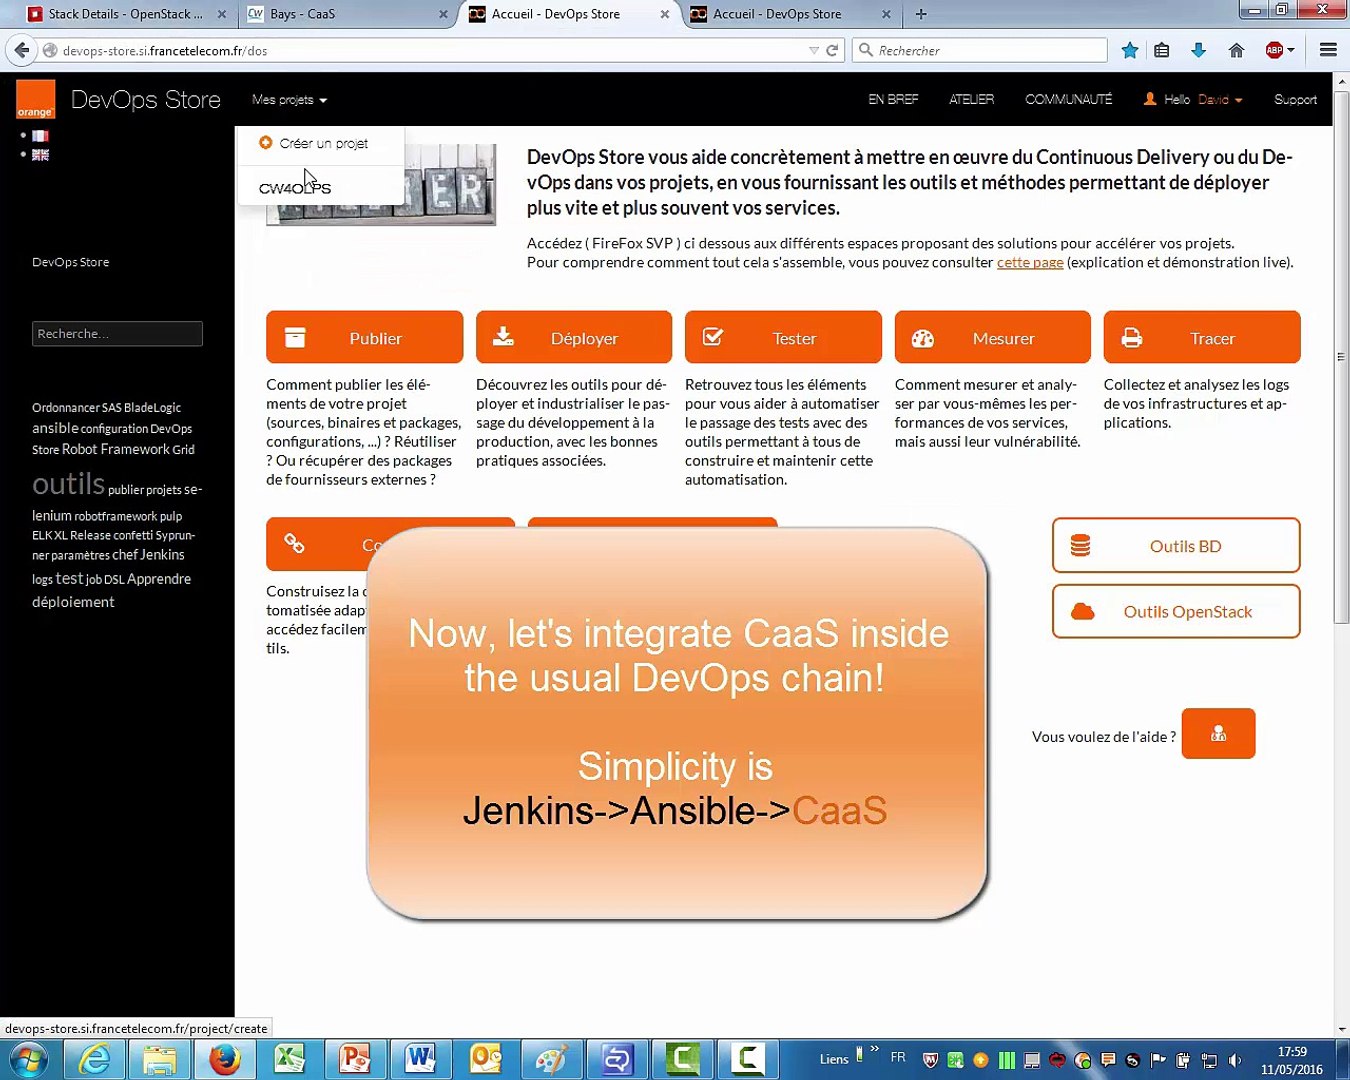This screenshot has width=1350, height=1080.
Task: Select the 'Jenkins' tag
Action: [x=162, y=555]
